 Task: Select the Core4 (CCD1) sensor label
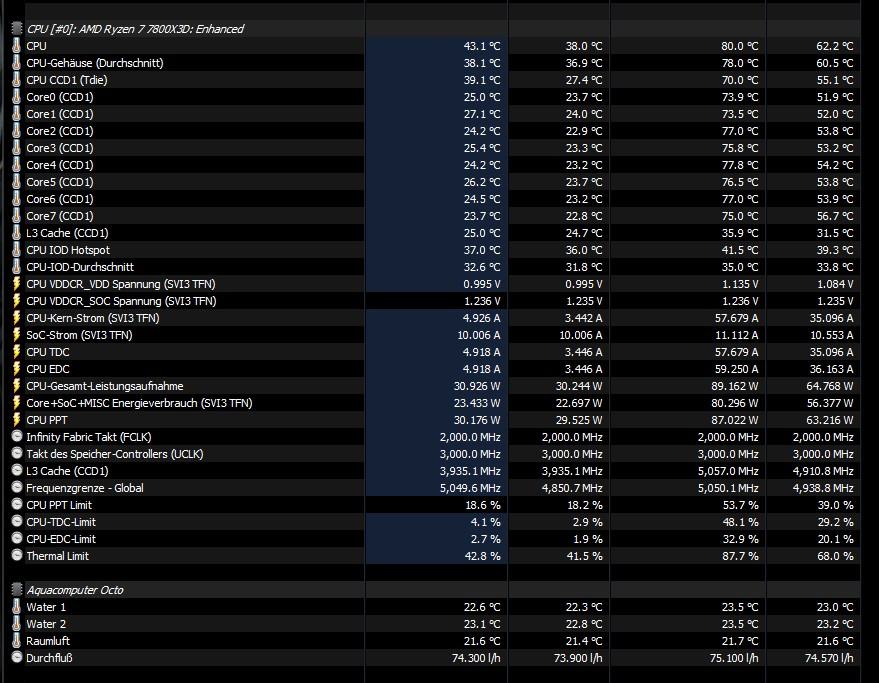click(60, 165)
